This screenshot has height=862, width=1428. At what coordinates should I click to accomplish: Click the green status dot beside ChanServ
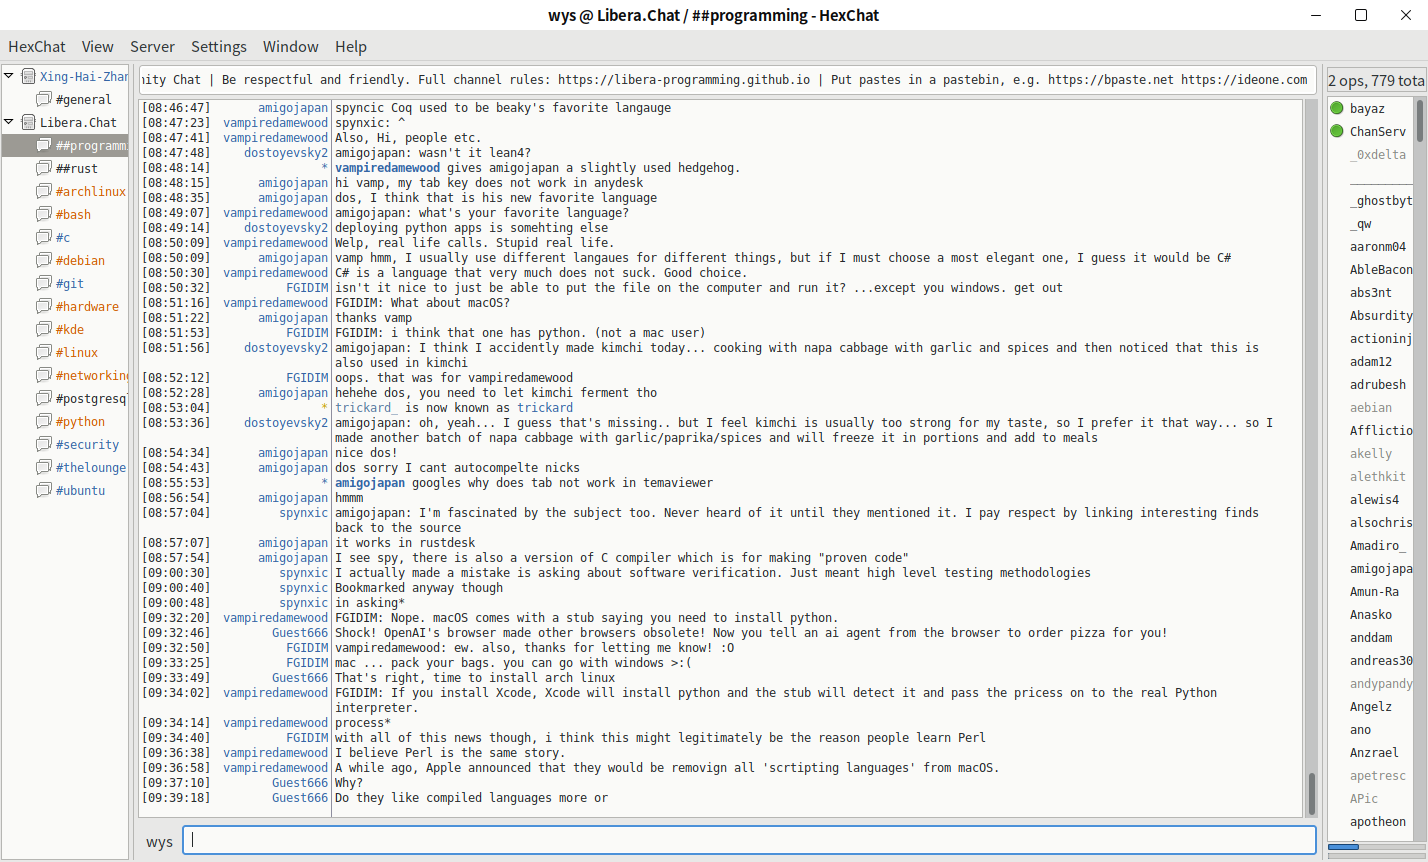[x=1337, y=131]
